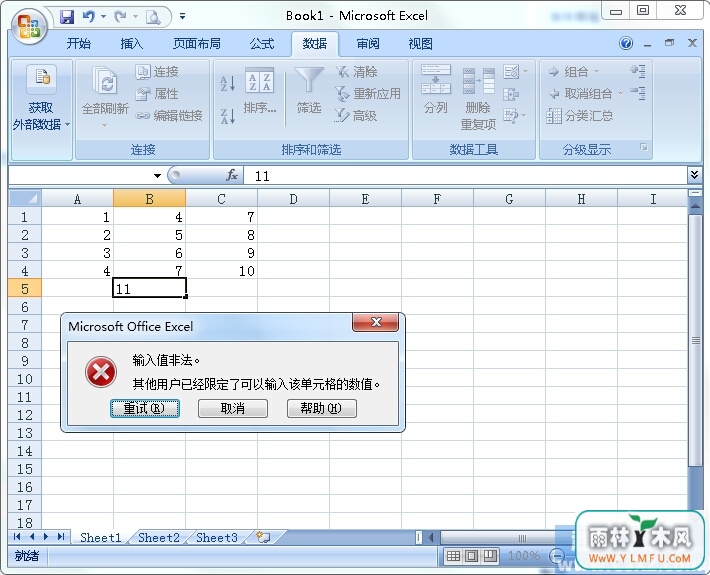Click 清除 clear filter

click(x=357, y=72)
